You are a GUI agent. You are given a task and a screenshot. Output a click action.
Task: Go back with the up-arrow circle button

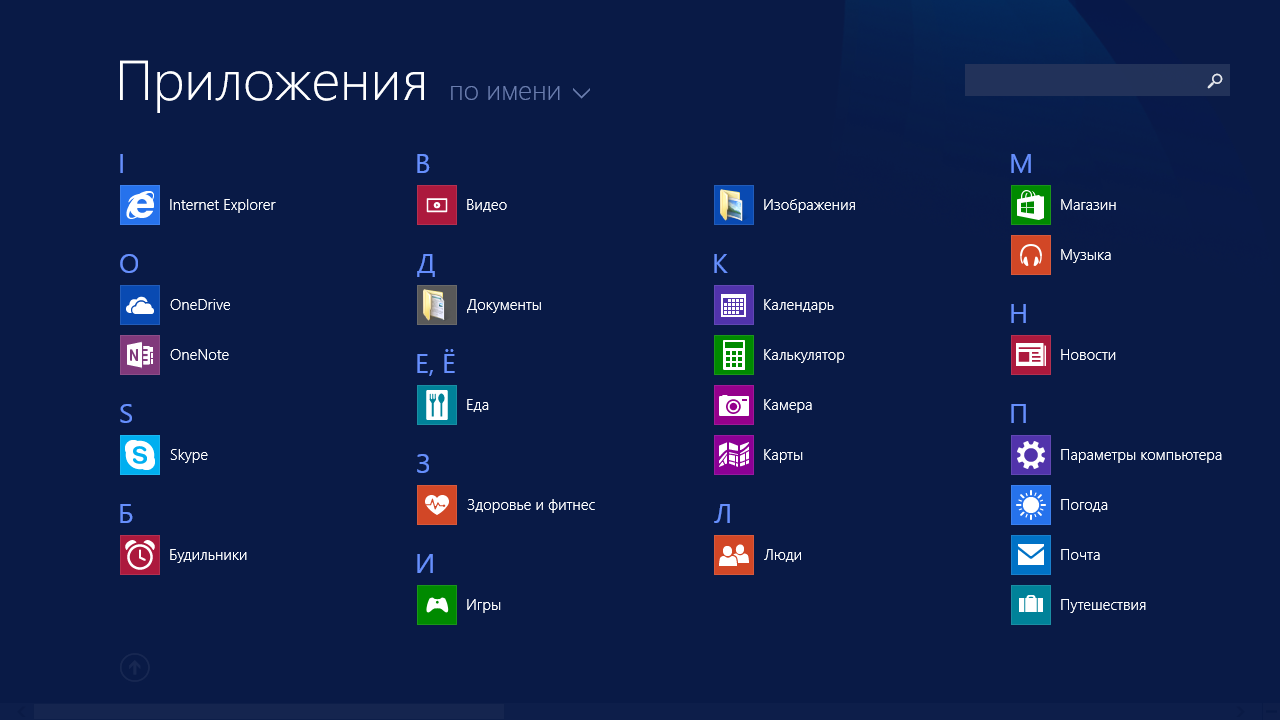(x=135, y=667)
